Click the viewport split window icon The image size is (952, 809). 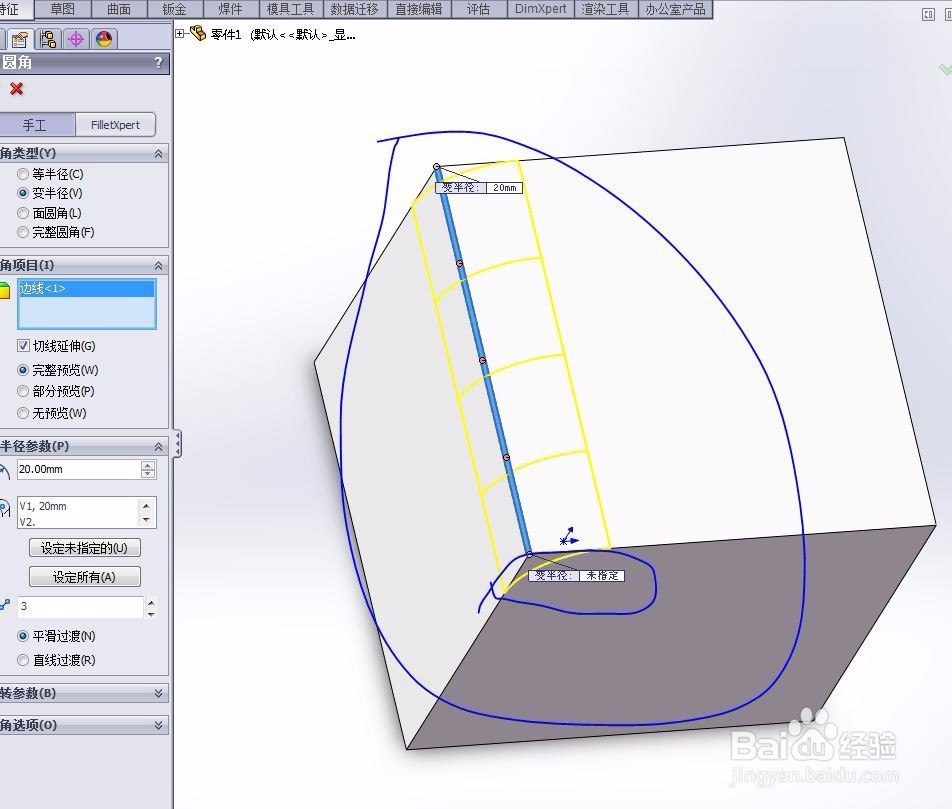coord(928,14)
